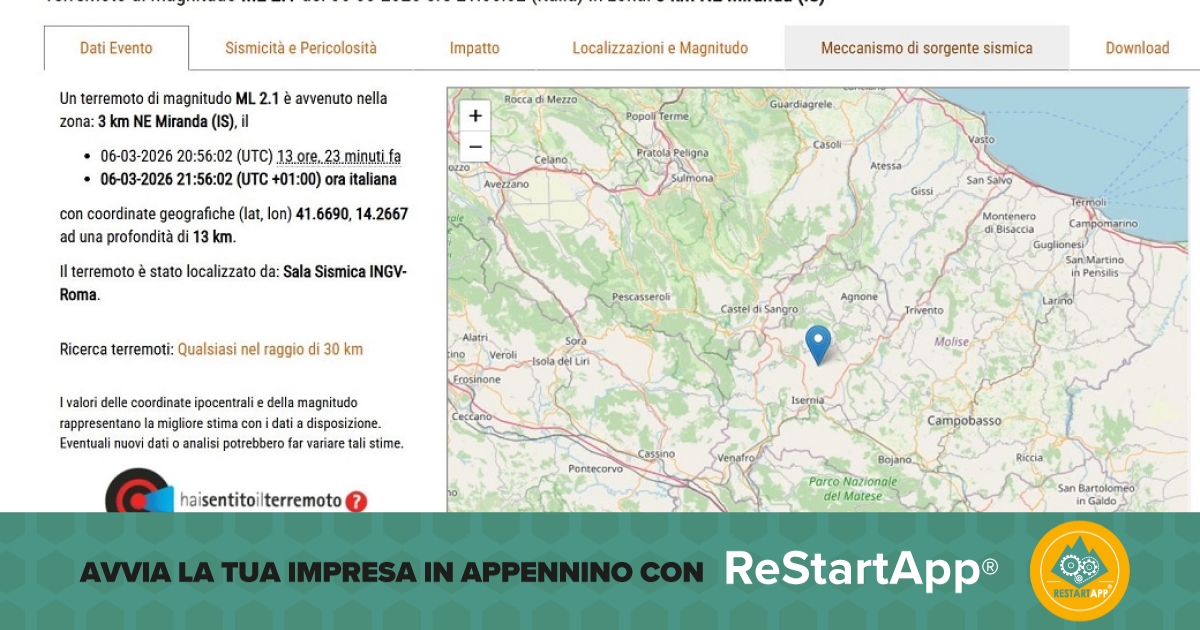Screen dimensions: 1200x630
Task: Click the blue epicenter marker on map
Action: (x=818, y=344)
